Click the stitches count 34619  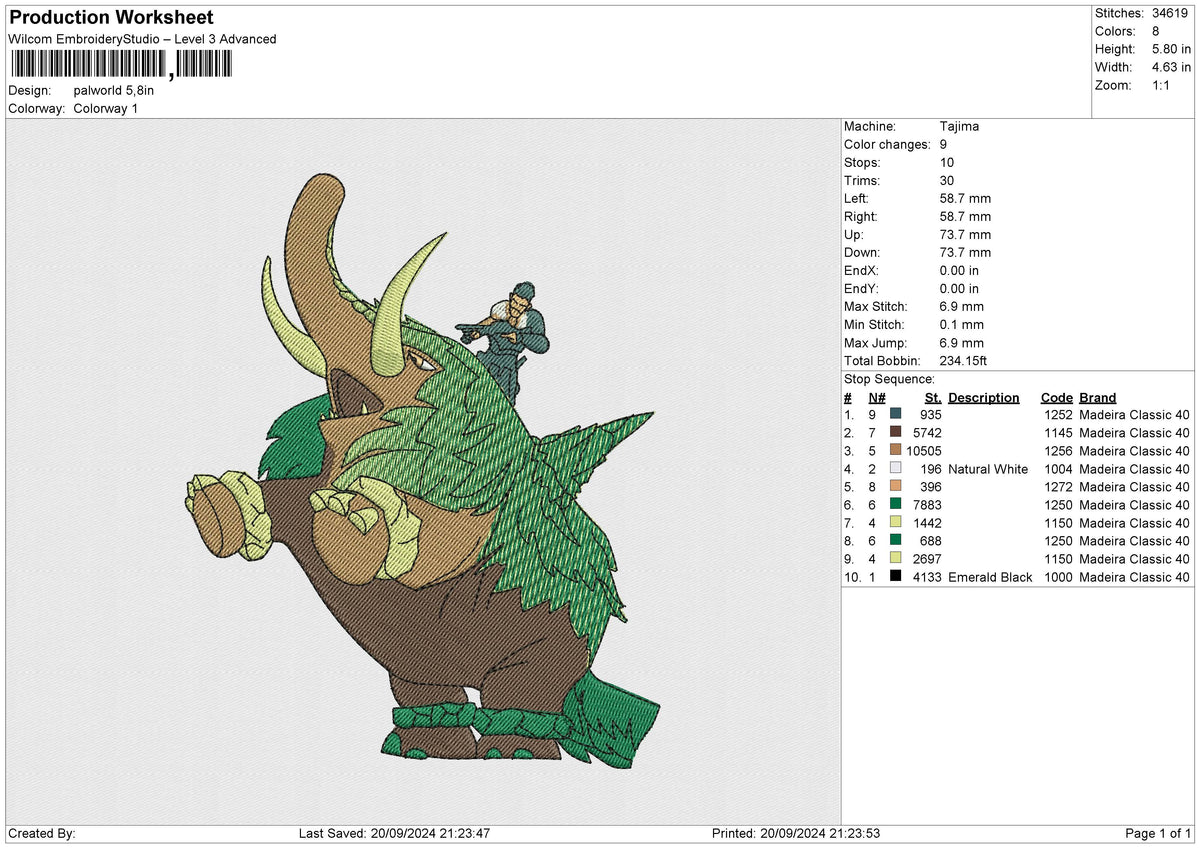pyautogui.click(x=1172, y=13)
